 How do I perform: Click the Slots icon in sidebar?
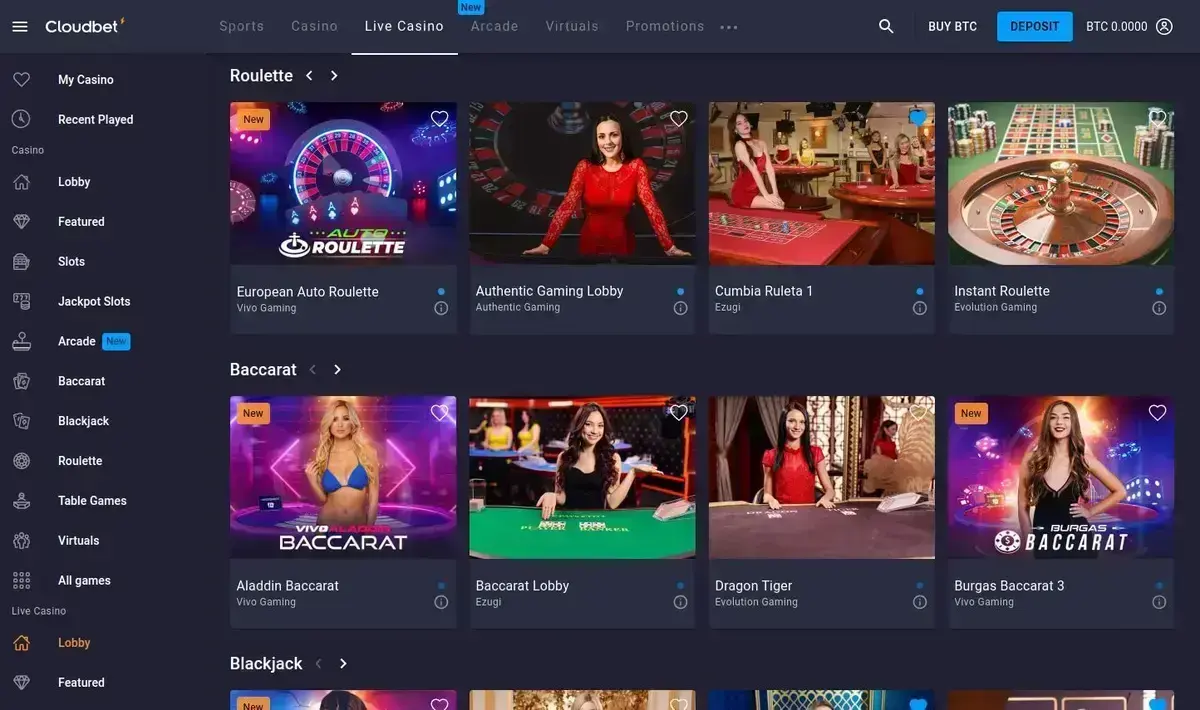(x=21, y=261)
